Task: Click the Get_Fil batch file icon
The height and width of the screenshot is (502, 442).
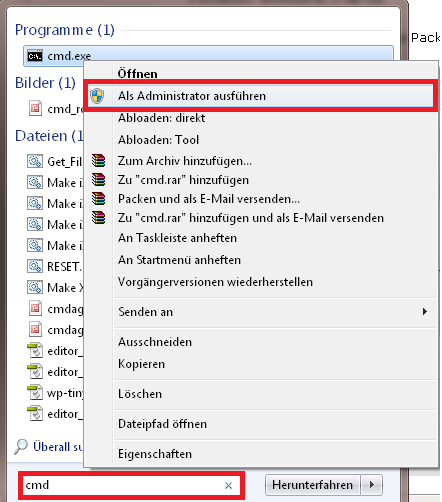Action: pyautogui.click(x=35, y=161)
